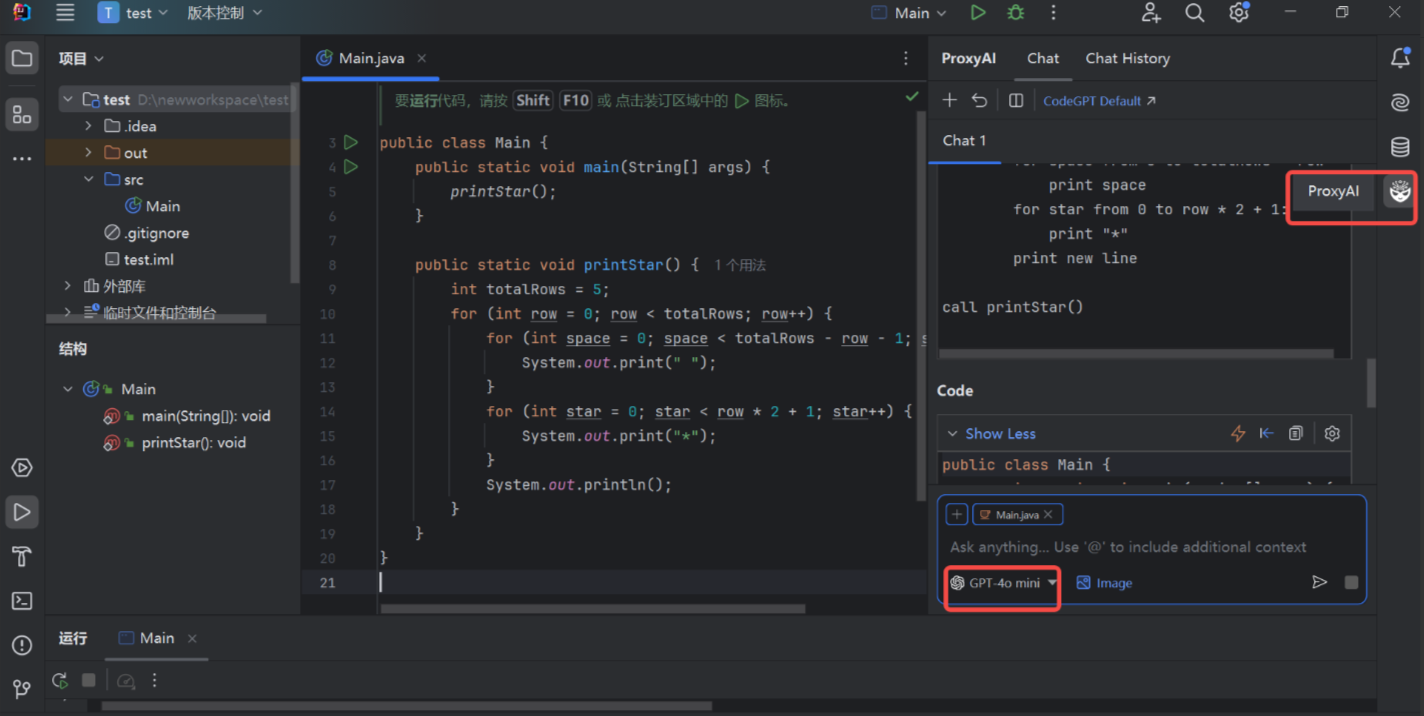1424x716 pixels.
Task: Open the Structure tool window icon
Action: 22,115
